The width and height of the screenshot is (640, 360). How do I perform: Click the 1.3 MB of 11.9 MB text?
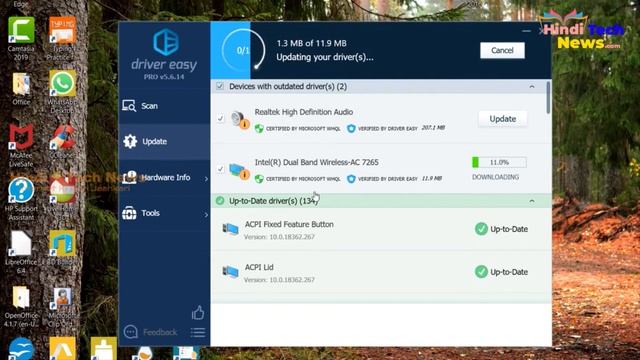point(311,43)
